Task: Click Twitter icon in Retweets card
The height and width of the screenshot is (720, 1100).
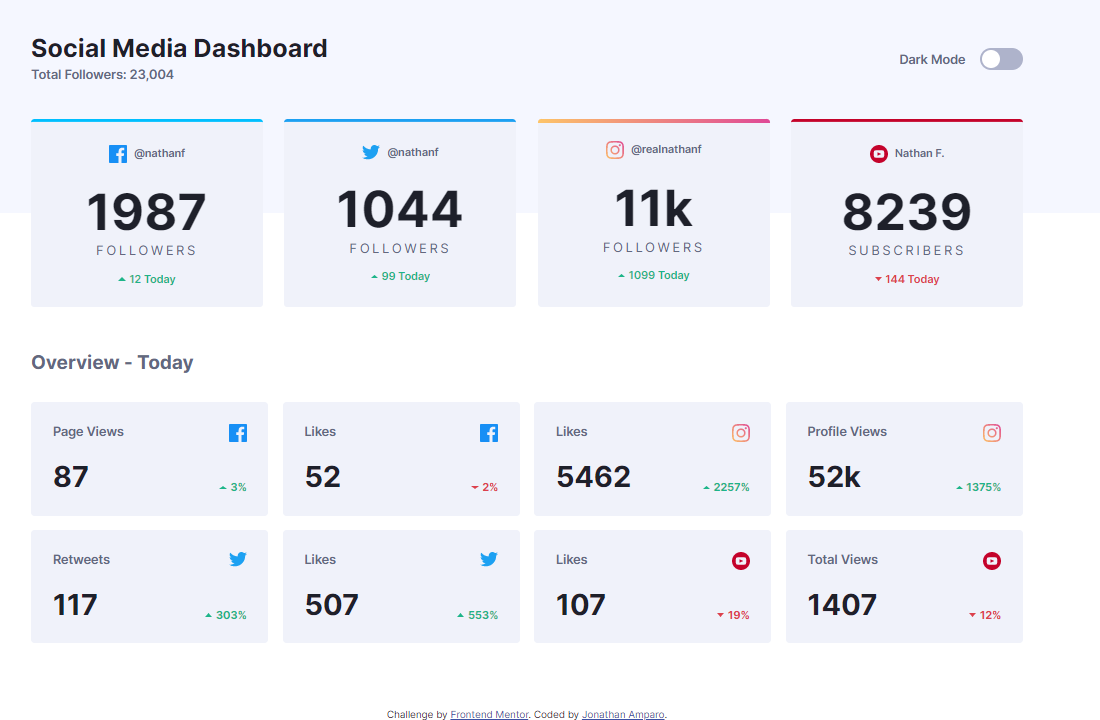Action: [238, 560]
